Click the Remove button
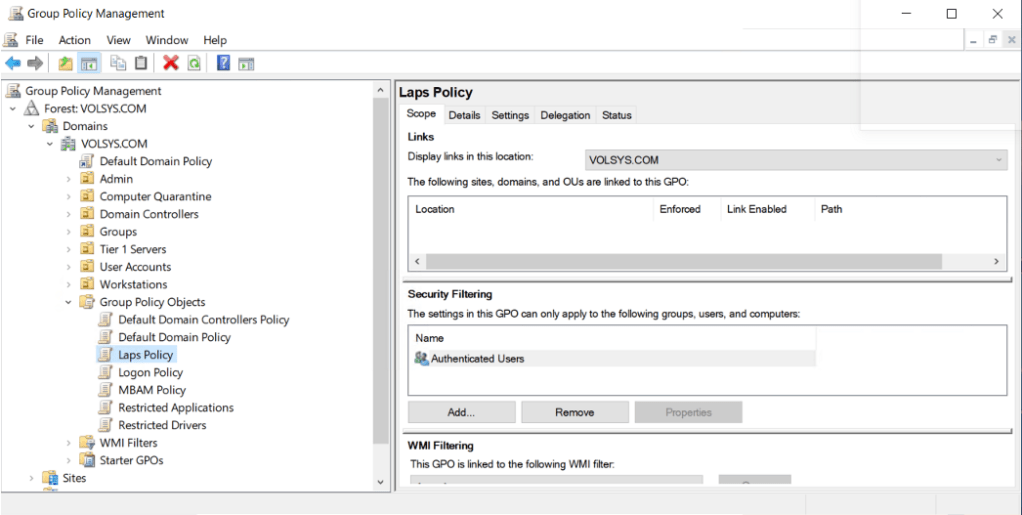 point(574,412)
